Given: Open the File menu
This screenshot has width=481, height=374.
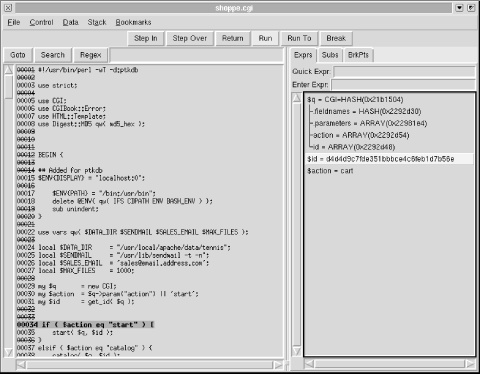Looking at the screenshot, I should pyautogui.click(x=14, y=22).
